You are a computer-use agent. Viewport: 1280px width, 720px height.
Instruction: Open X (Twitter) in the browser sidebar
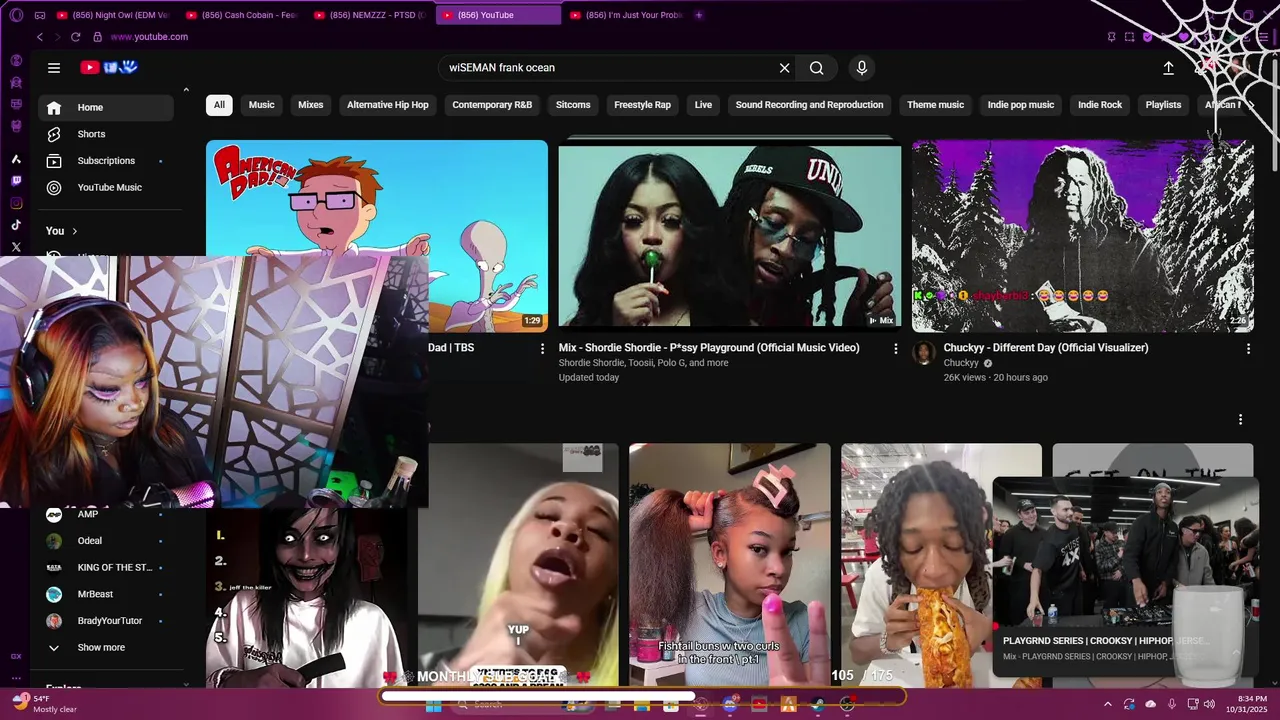coord(16,247)
